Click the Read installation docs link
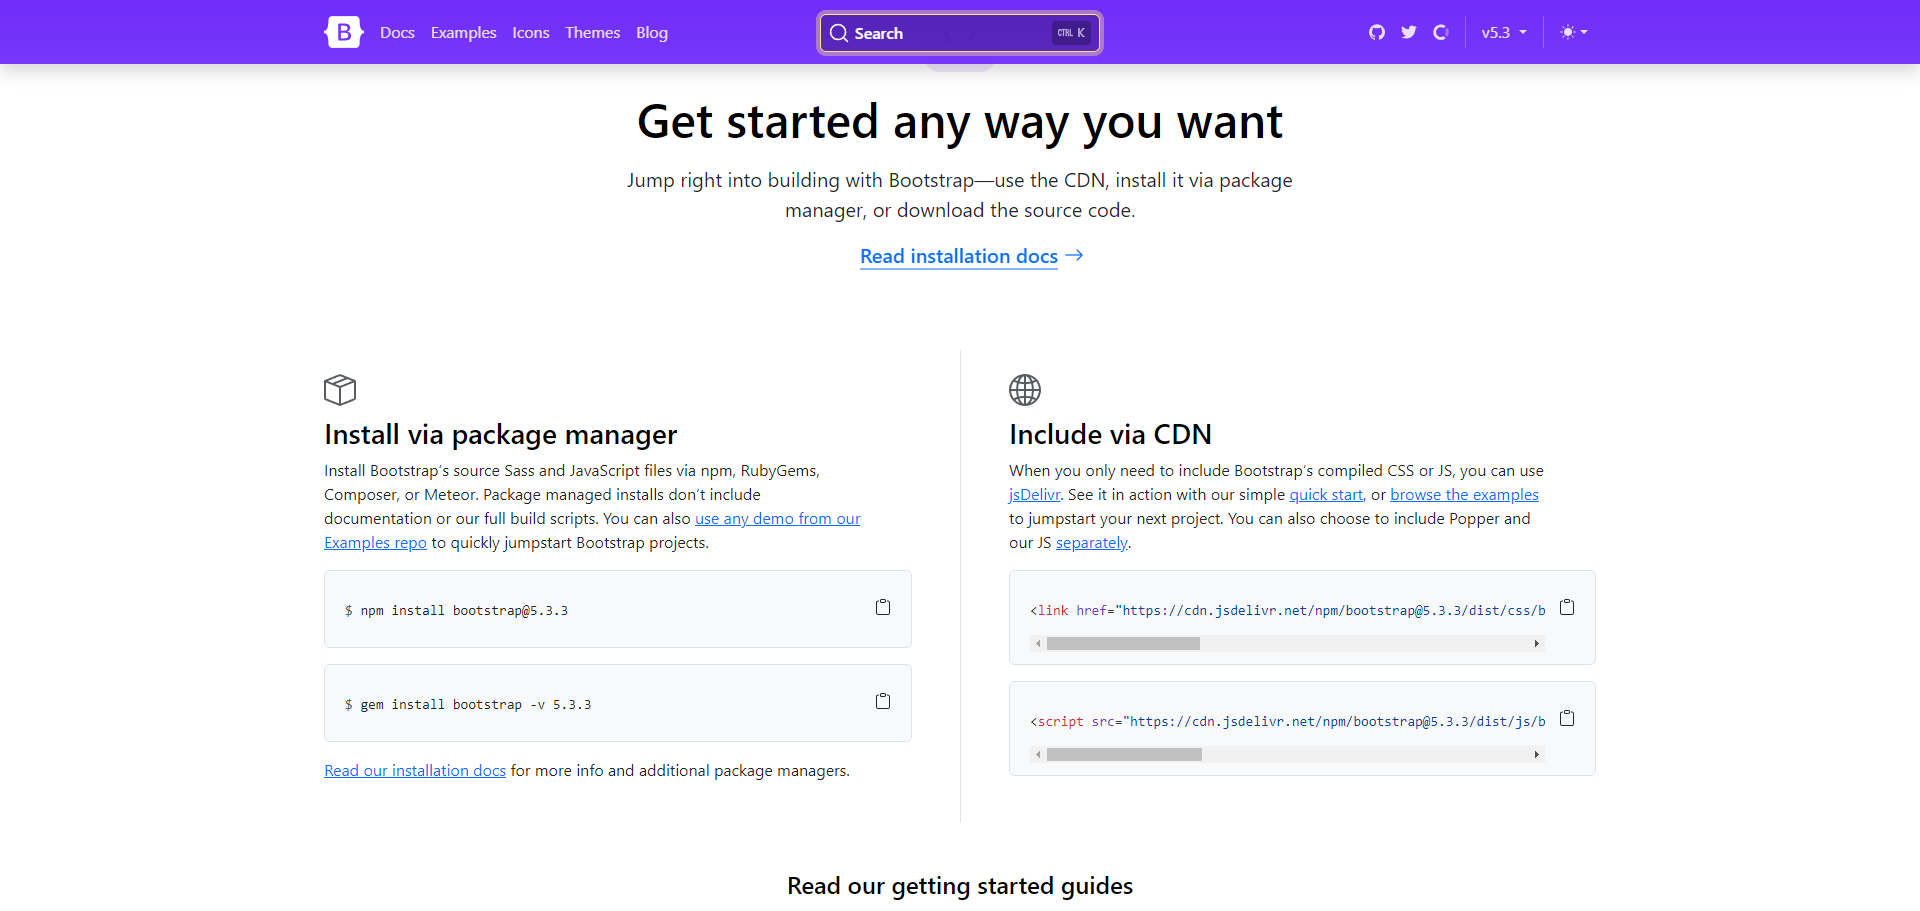This screenshot has width=1920, height=911. coord(959,256)
